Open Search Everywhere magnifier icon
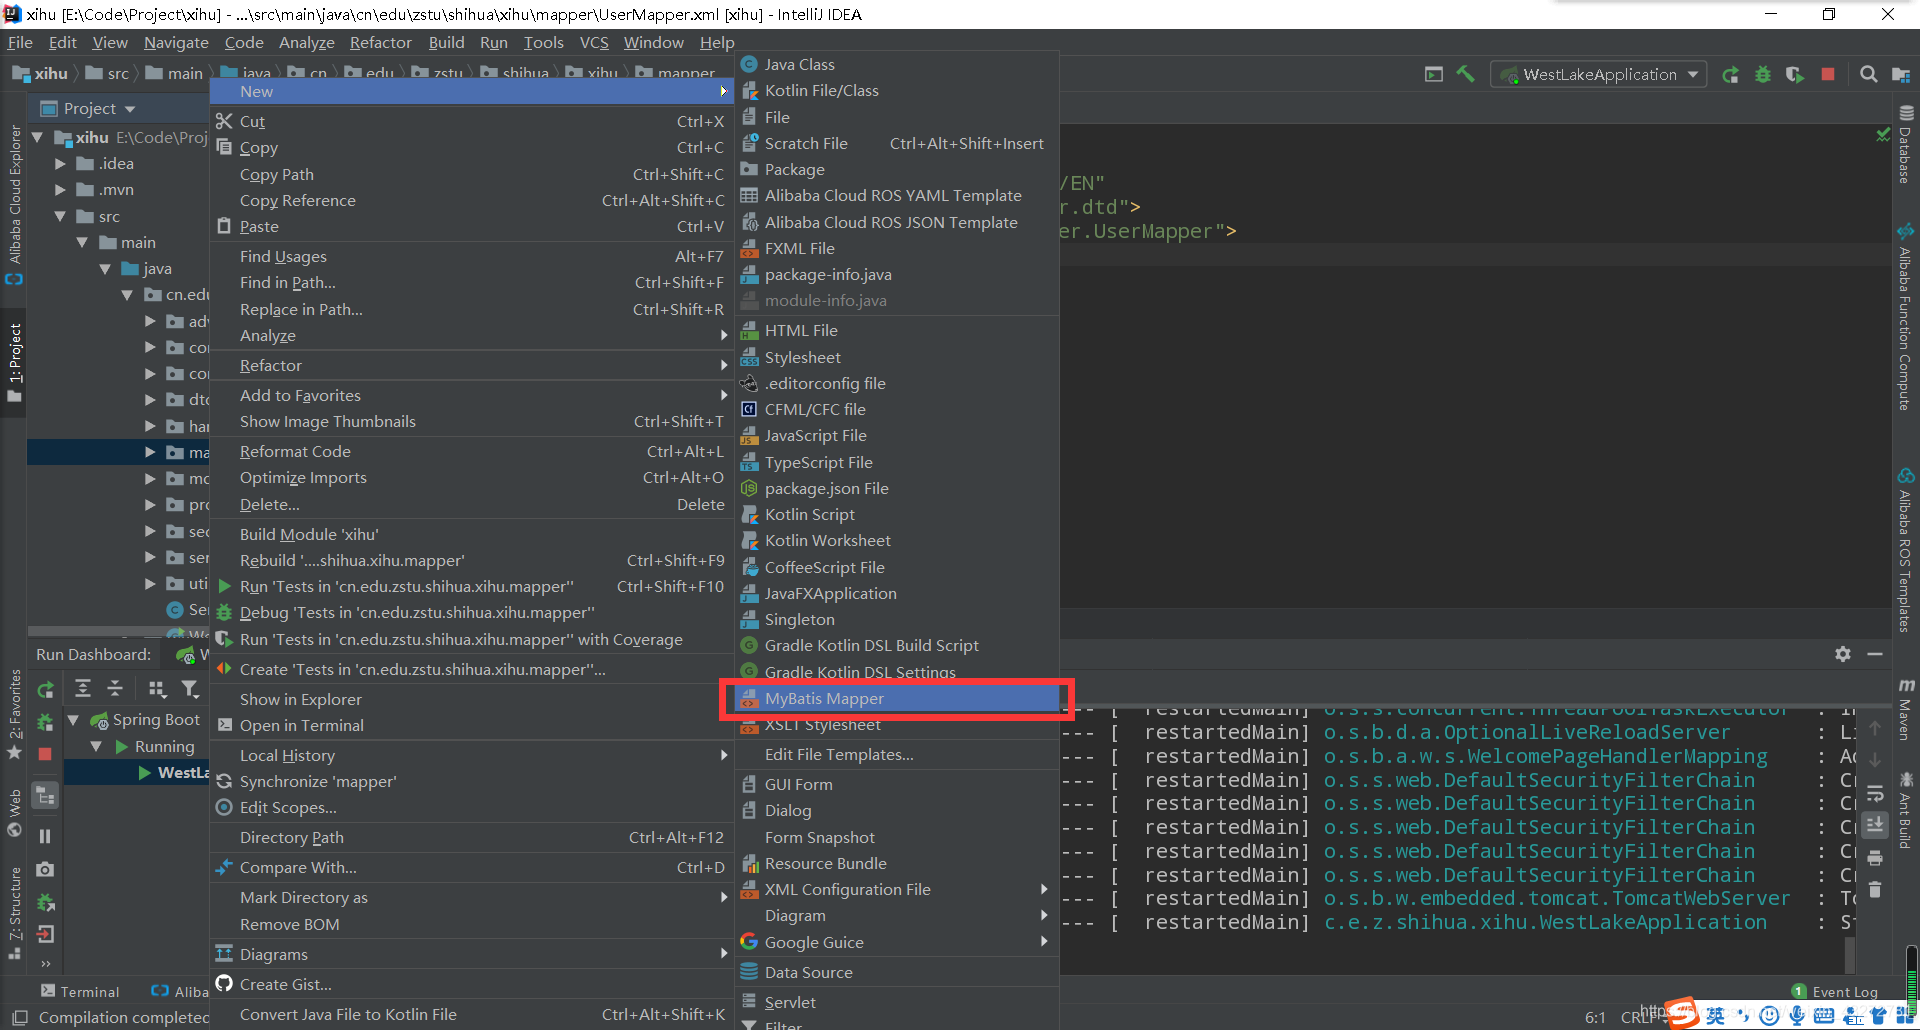1920x1030 pixels. tap(1868, 74)
